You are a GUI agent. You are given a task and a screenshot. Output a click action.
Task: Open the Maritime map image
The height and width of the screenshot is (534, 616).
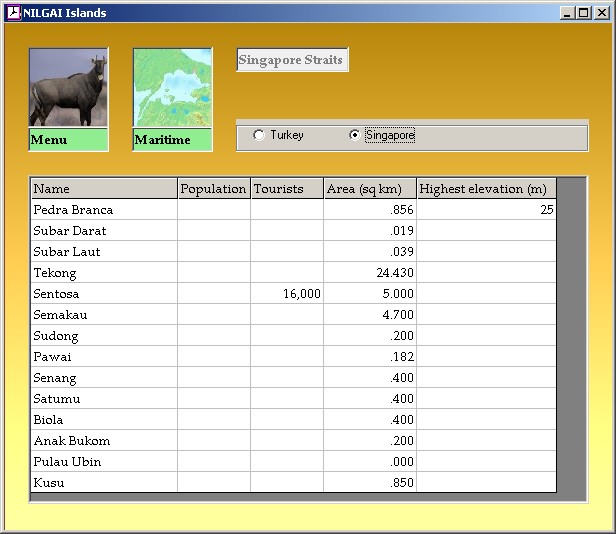(x=172, y=88)
